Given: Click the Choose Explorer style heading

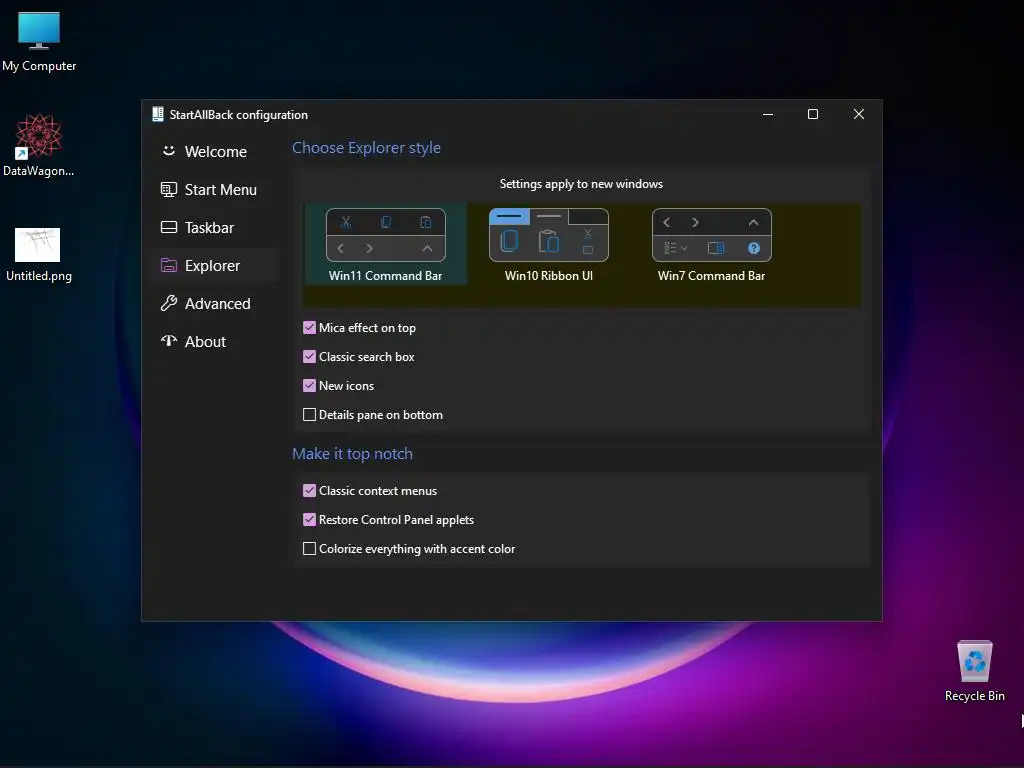Looking at the screenshot, I should coord(366,148).
